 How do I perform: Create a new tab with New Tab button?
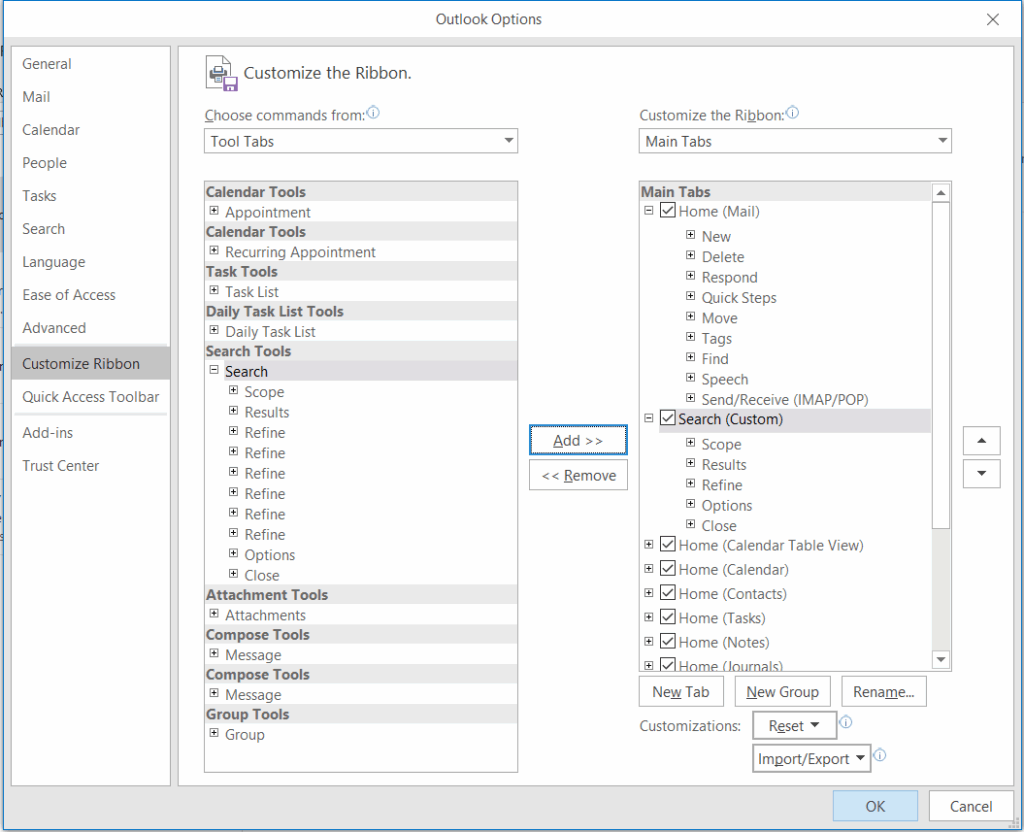681,691
